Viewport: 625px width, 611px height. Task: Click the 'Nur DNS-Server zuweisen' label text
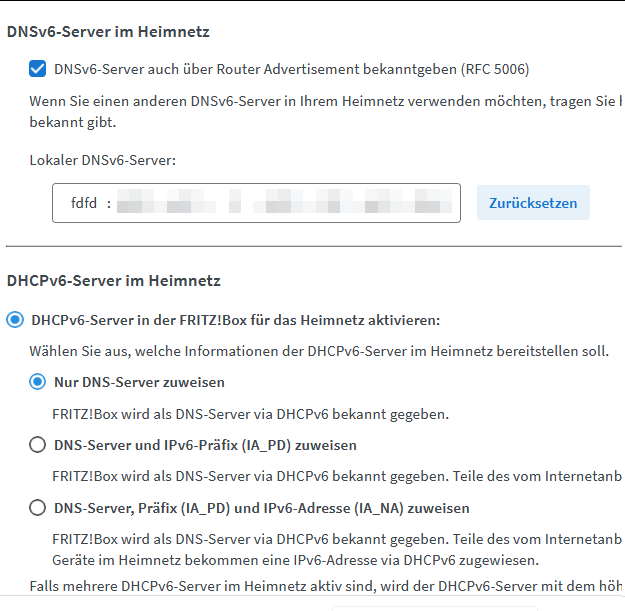pyautogui.click(x=139, y=382)
